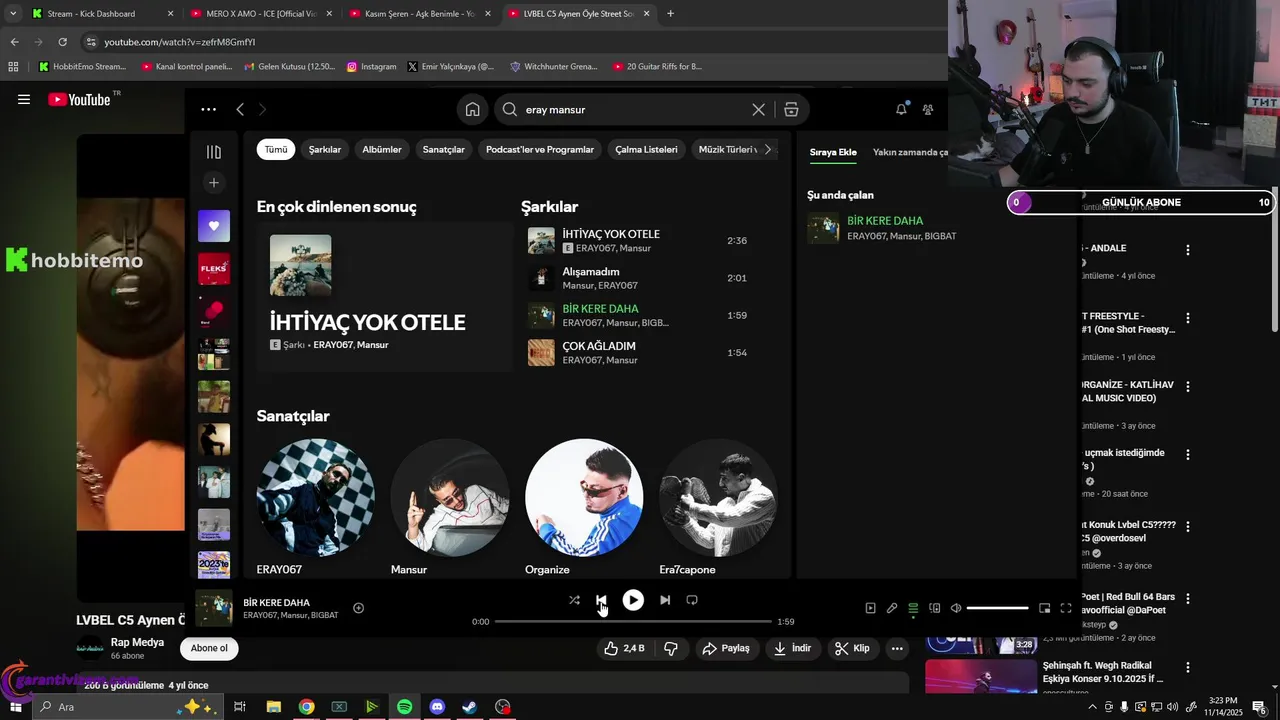
Task: Add BİR KERE DAHA to liked songs
Action: tap(358, 608)
